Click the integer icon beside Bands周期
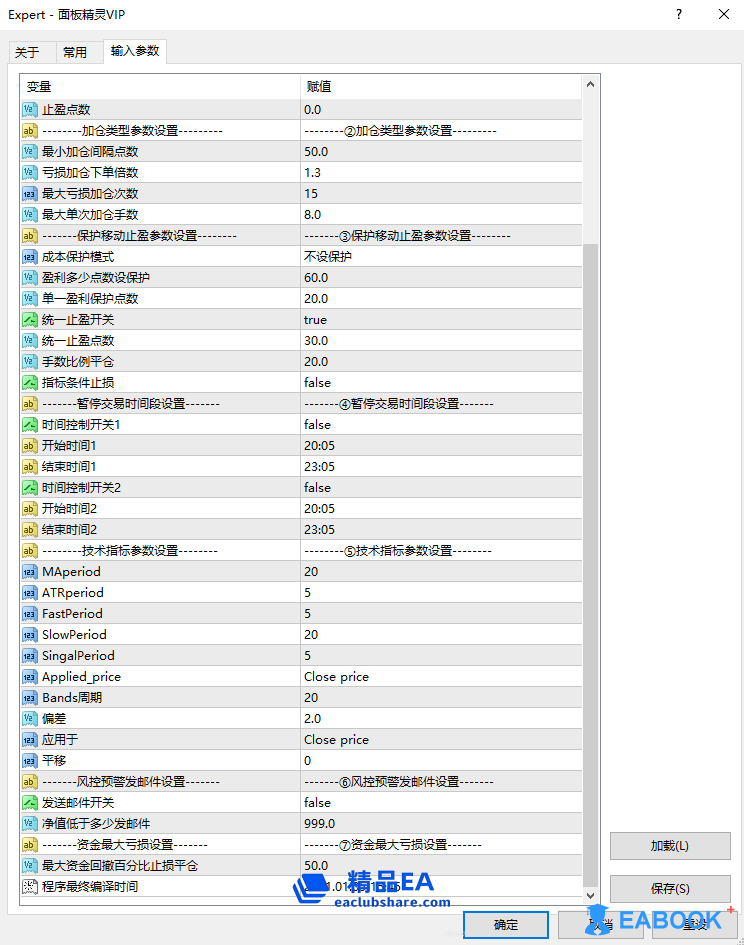744x945 pixels. [30, 698]
